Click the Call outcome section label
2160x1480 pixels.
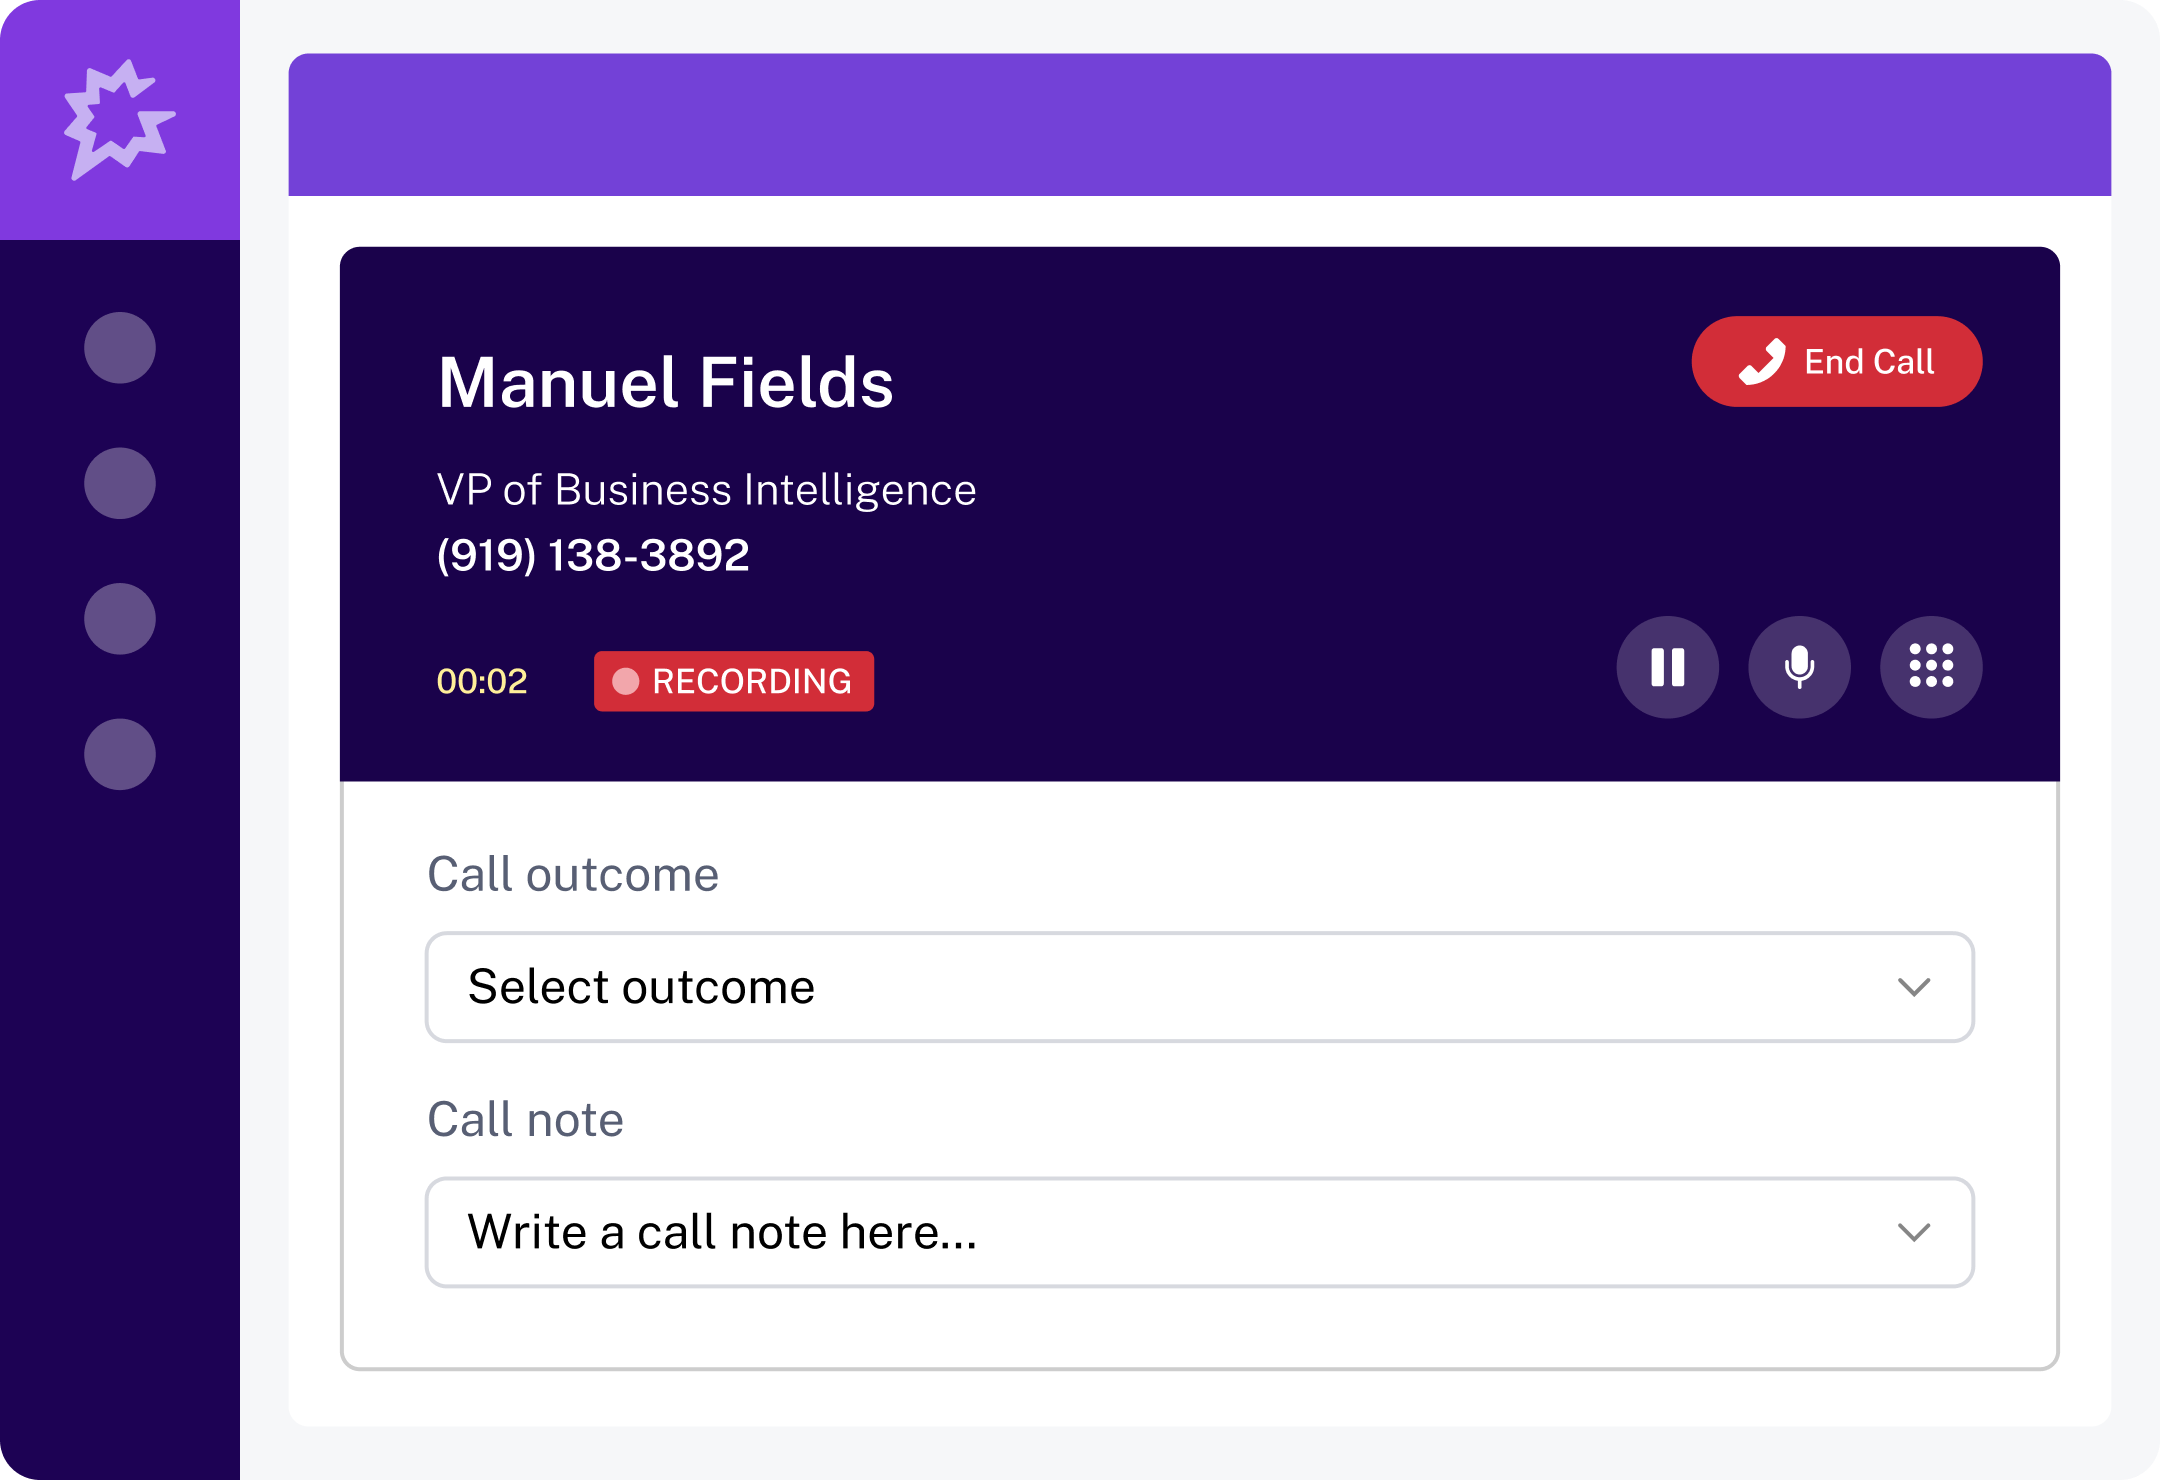tap(574, 873)
